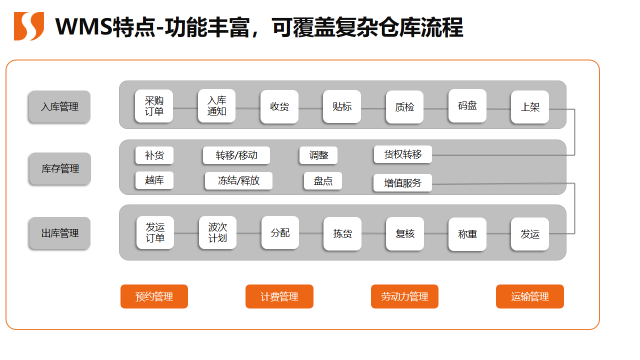Click the 拣货 step box
Viewport: 640px width, 360px height.
click(x=342, y=233)
